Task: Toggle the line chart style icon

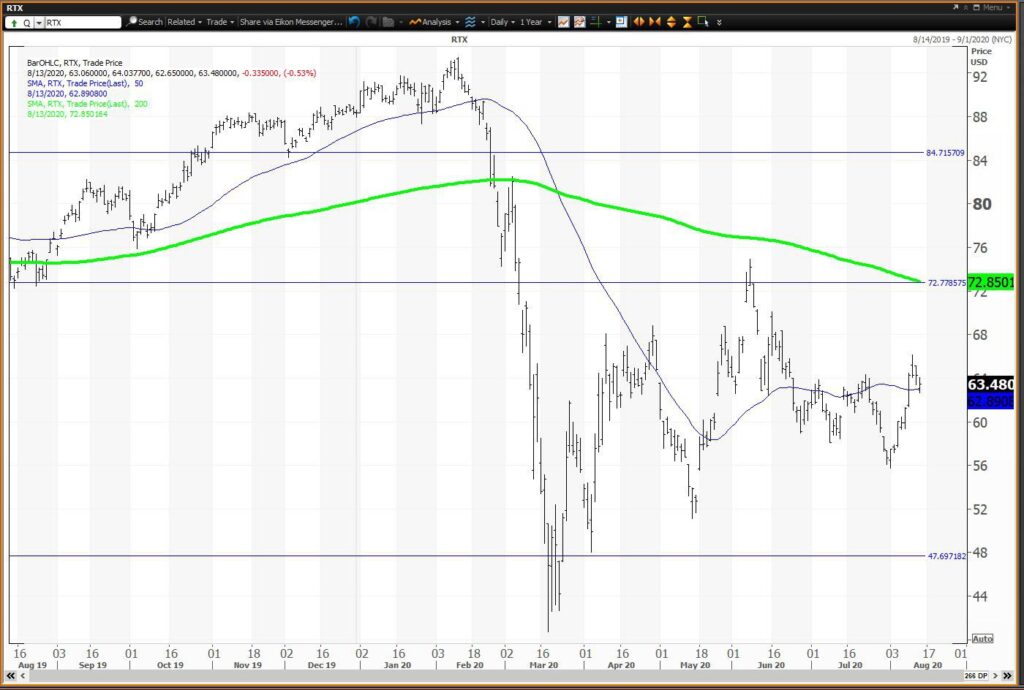Action: pyautogui.click(x=563, y=22)
